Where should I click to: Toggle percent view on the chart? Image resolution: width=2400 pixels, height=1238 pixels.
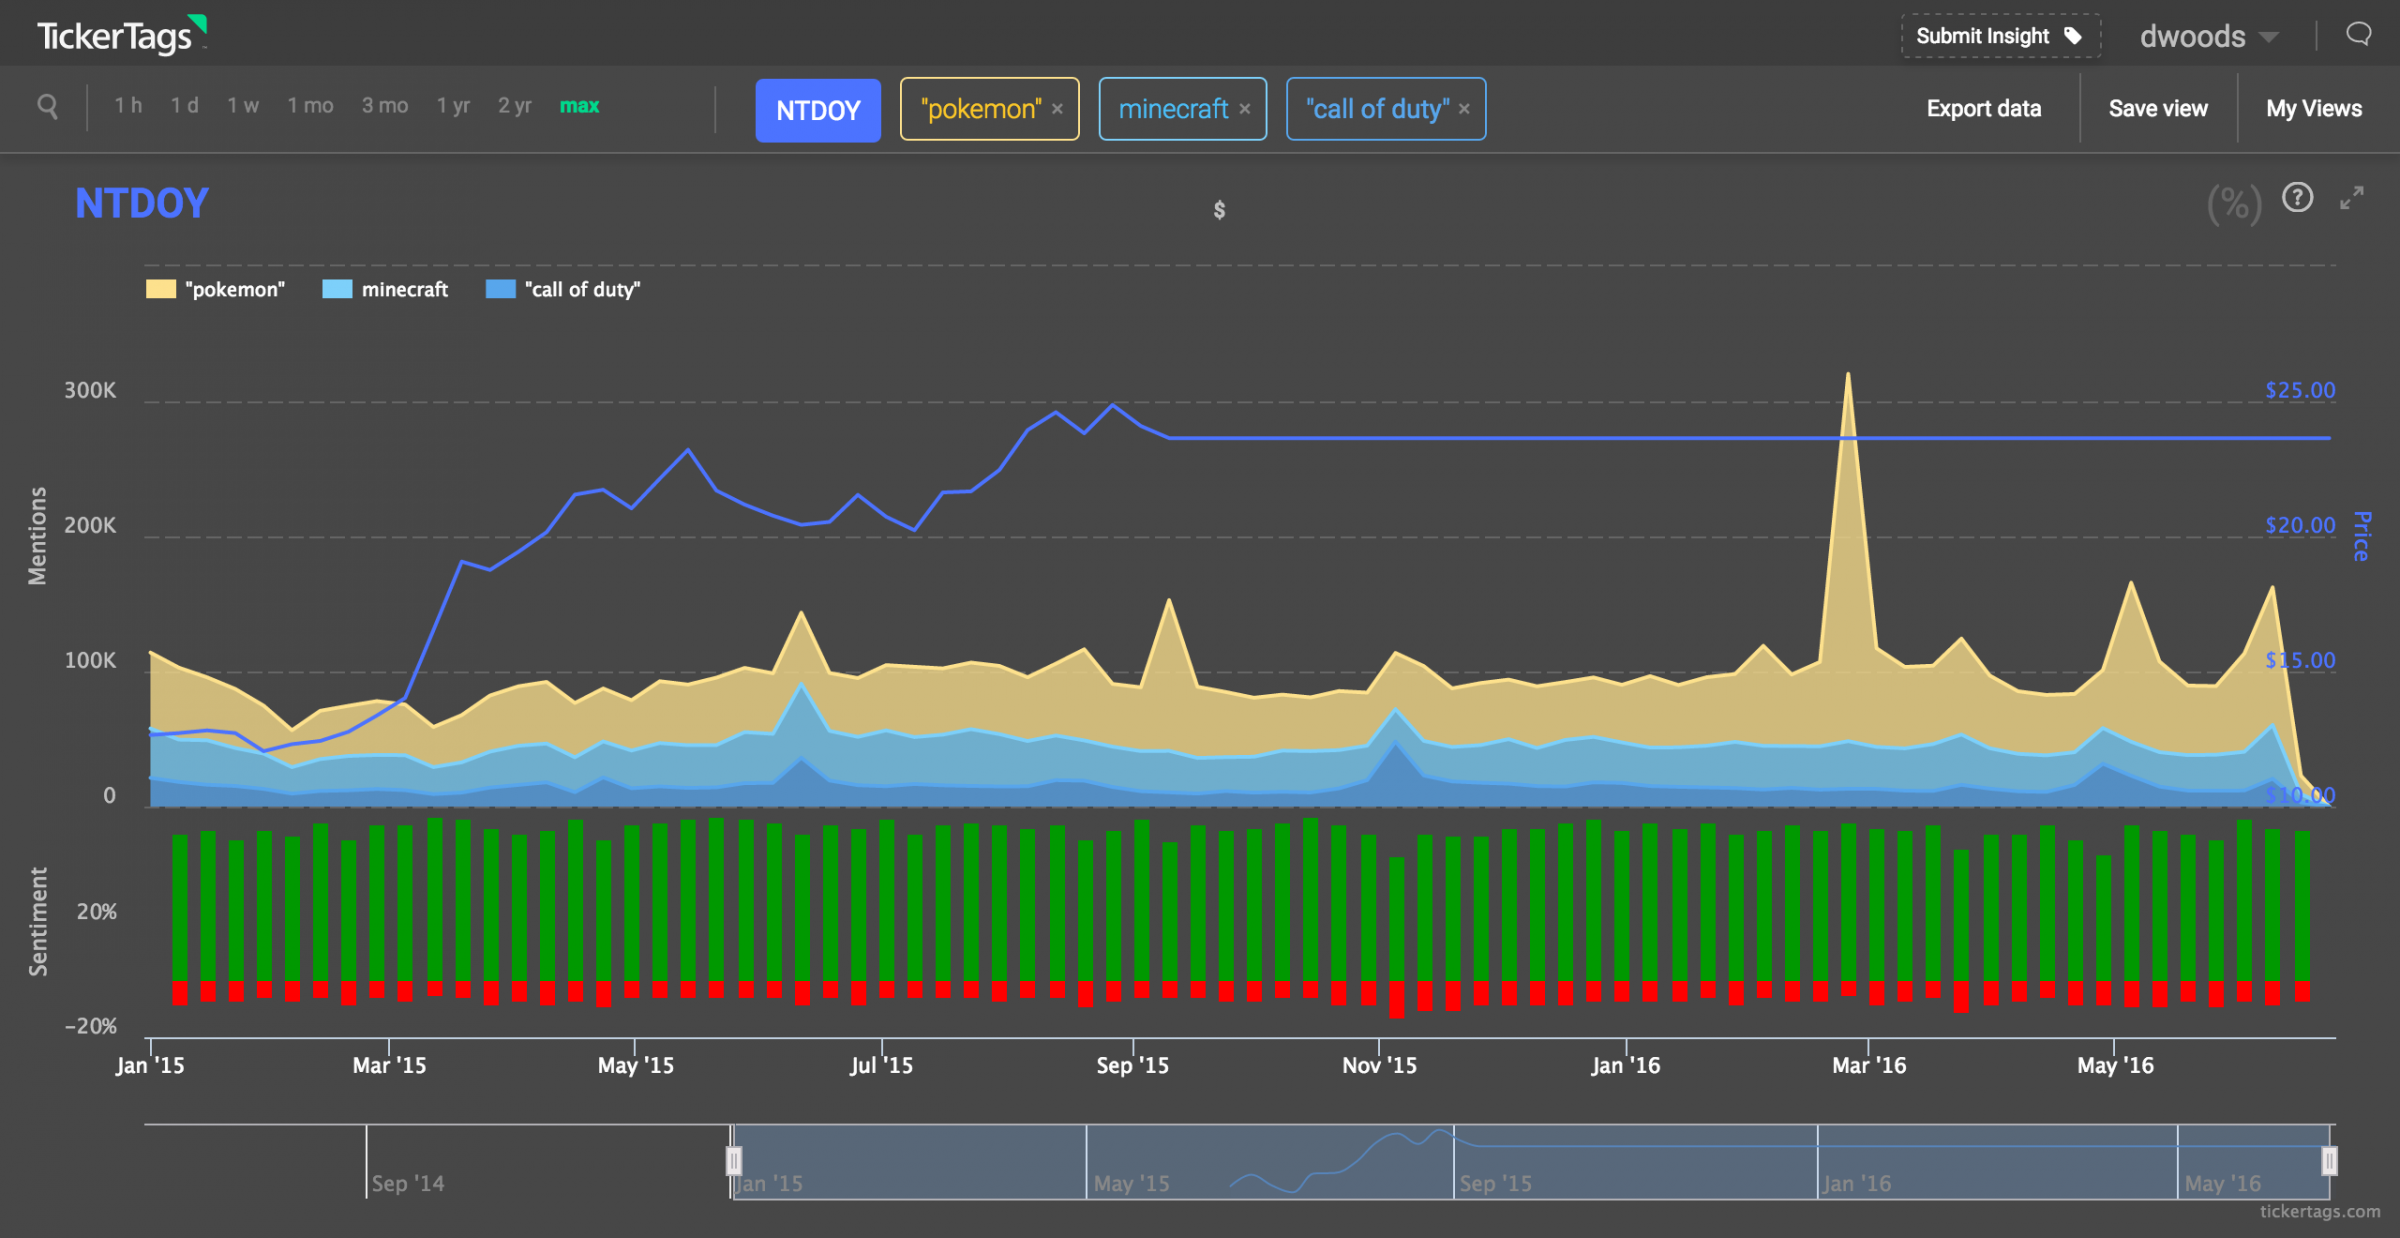click(x=2235, y=204)
